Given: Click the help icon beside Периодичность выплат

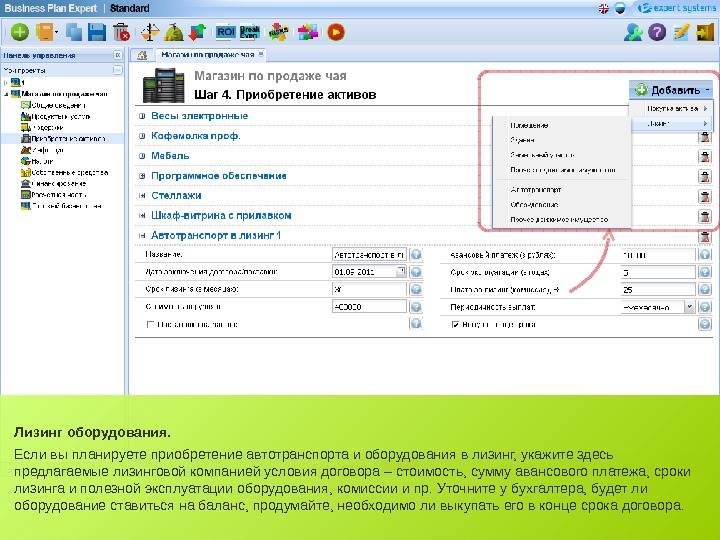Looking at the screenshot, I should [x=704, y=307].
